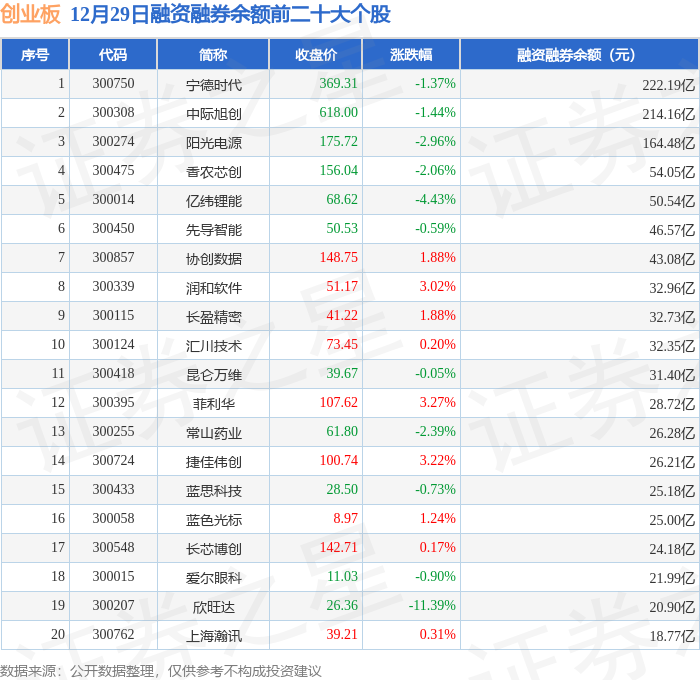Viewport: 700px width, 680px height.
Task: Click change value 3.02%
Action: click(x=438, y=287)
